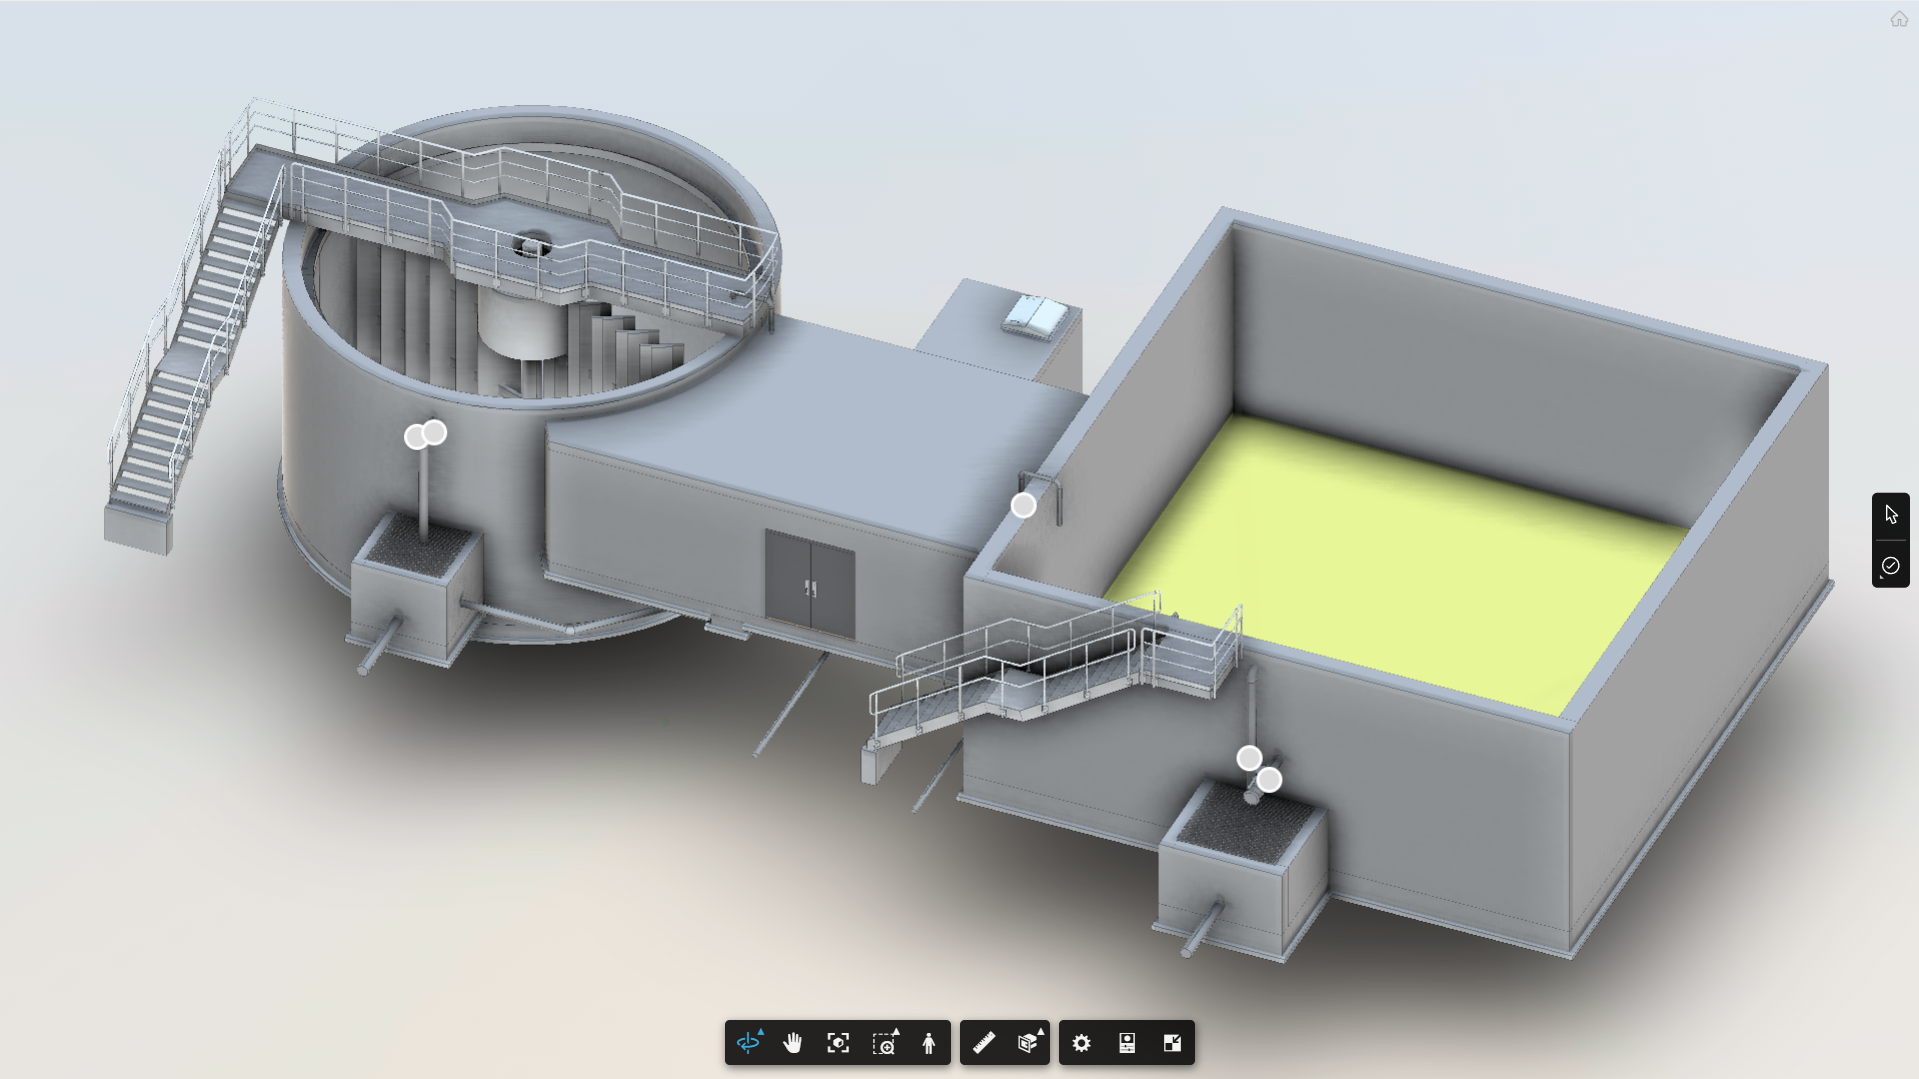Image resolution: width=1919 pixels, height=1079 pixels.
Task: Activate the Orbit tool
Action: pyautogui.click(x=749, y=1043)
